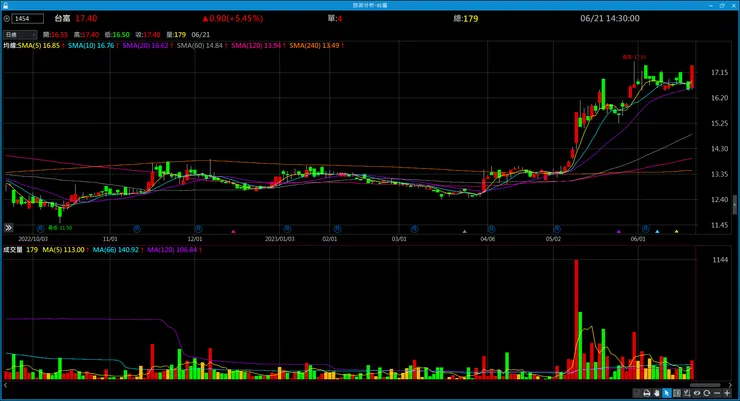740x401 pixels.
Task: Click the monthly marker circle above 06/01
Action: [645, 229]
